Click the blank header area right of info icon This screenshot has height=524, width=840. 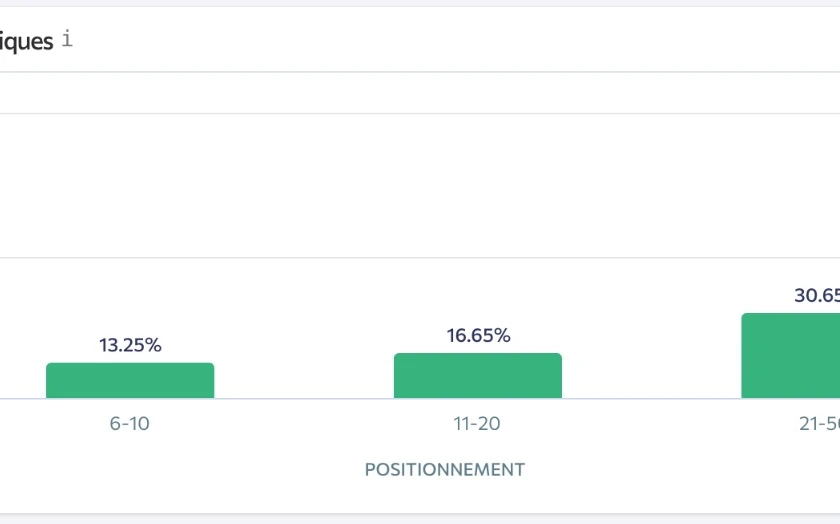pos(450,41)
